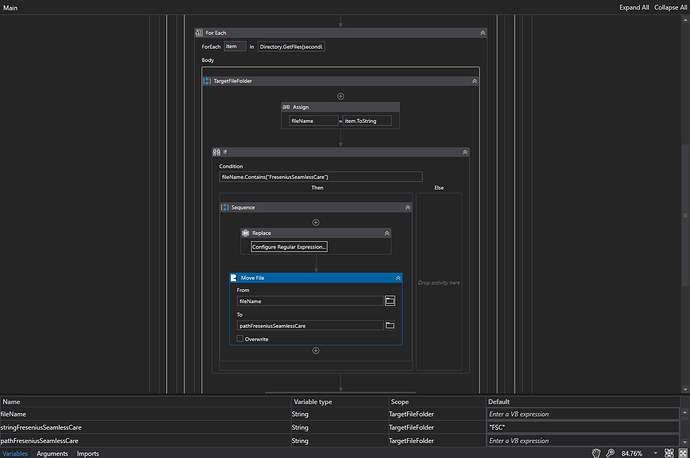Click scope TargetFileFolder for stringFreseniusSeamlessCare

tap(411, 427)
